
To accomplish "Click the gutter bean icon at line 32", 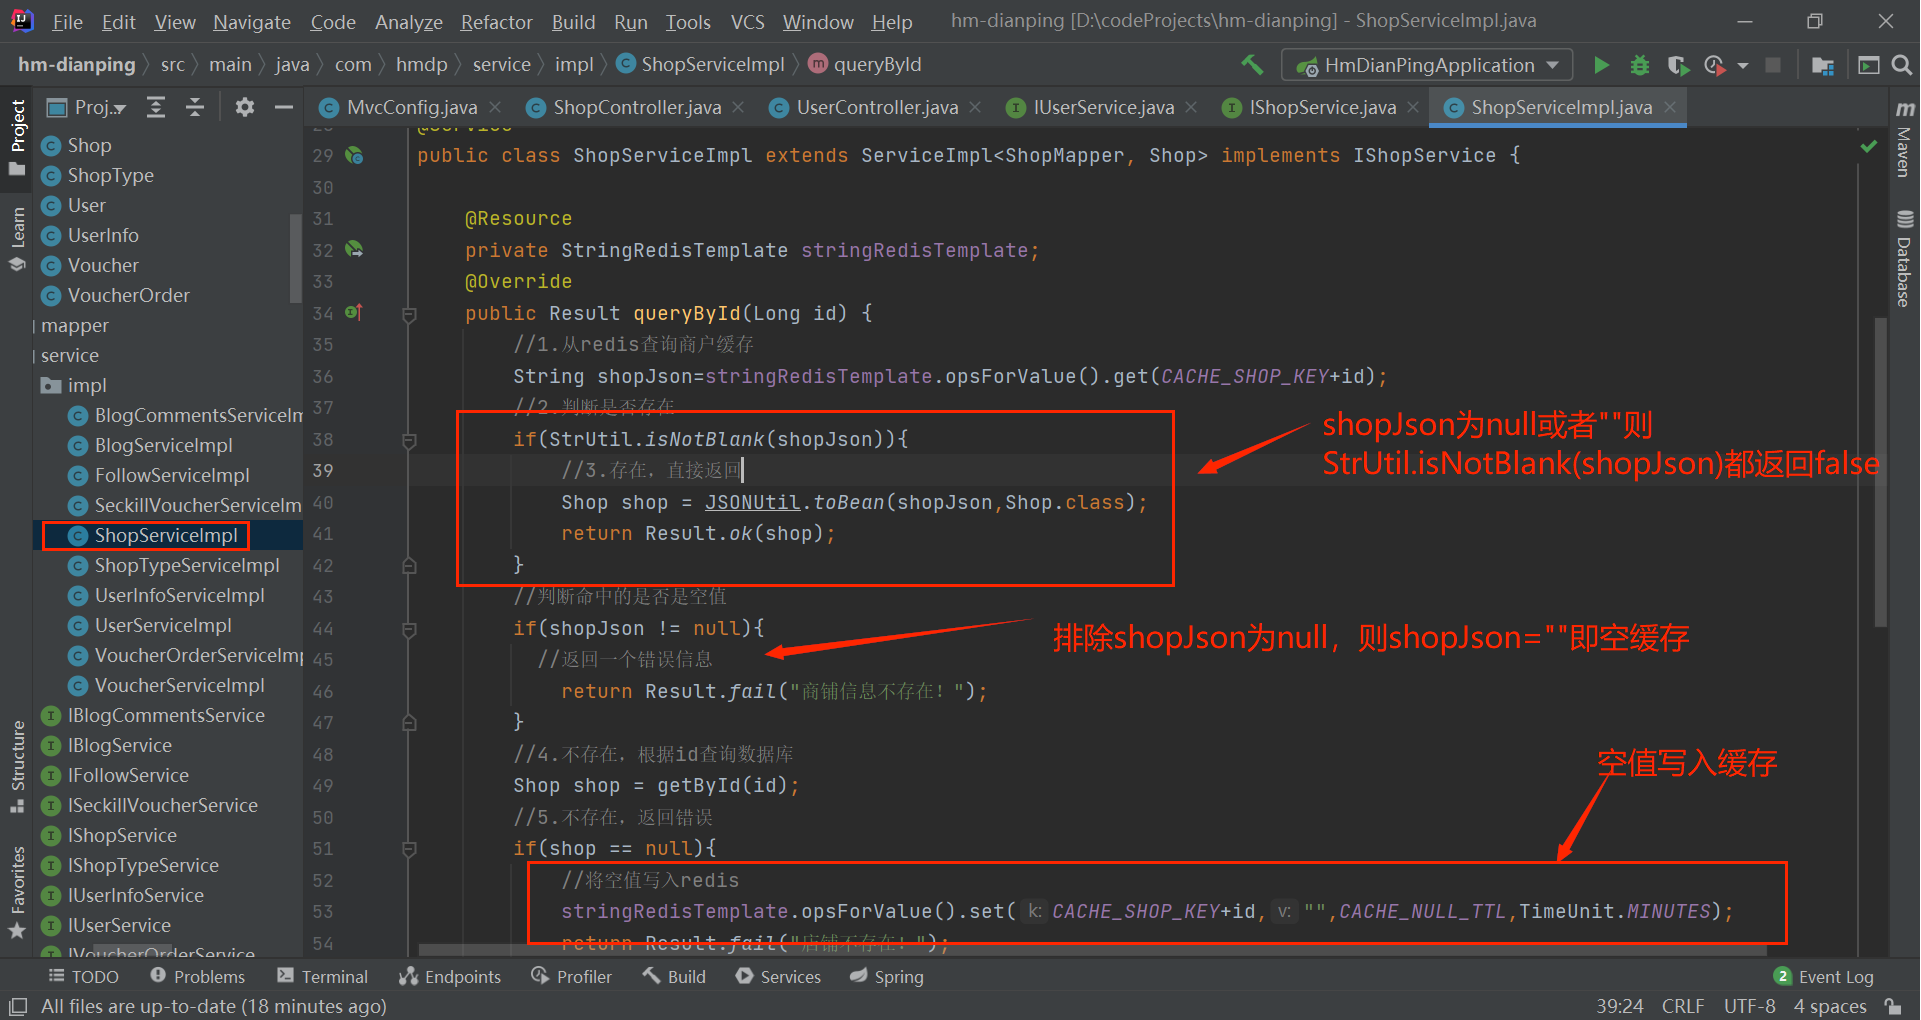I will pos(354,250).
